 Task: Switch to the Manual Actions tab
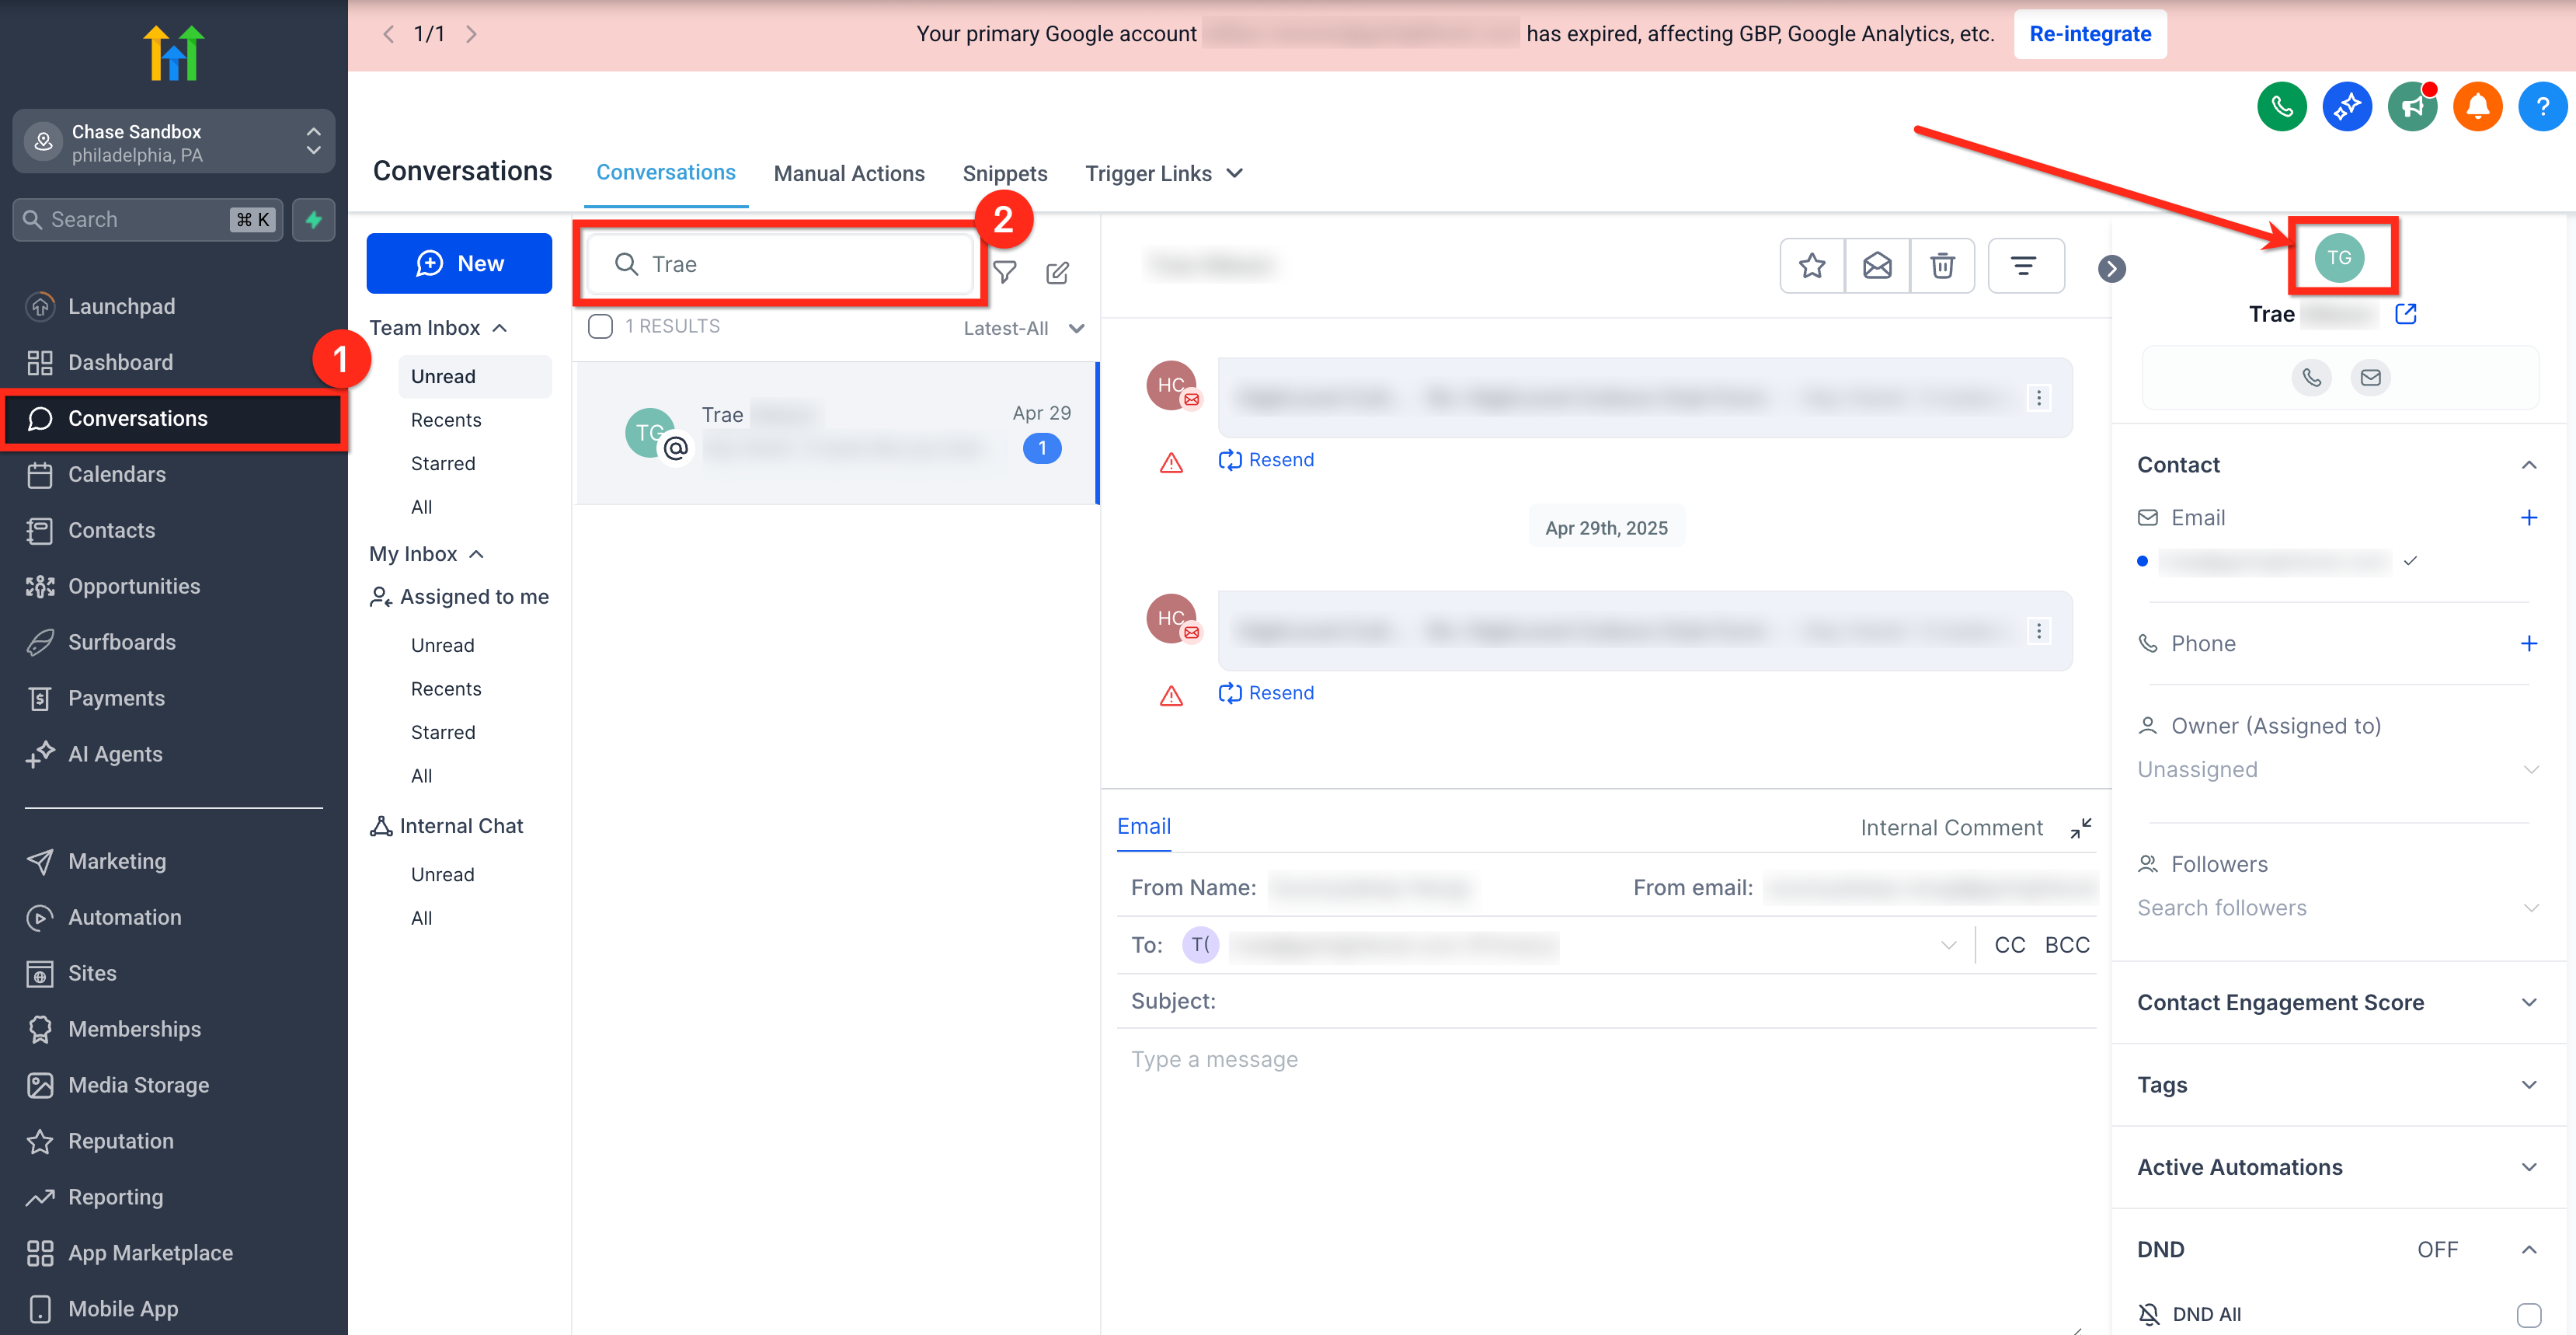click(848, 173)
